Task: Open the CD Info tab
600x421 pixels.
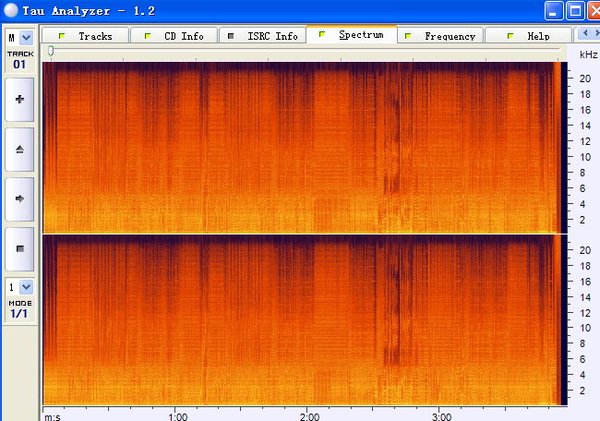Action: [174, 36]
